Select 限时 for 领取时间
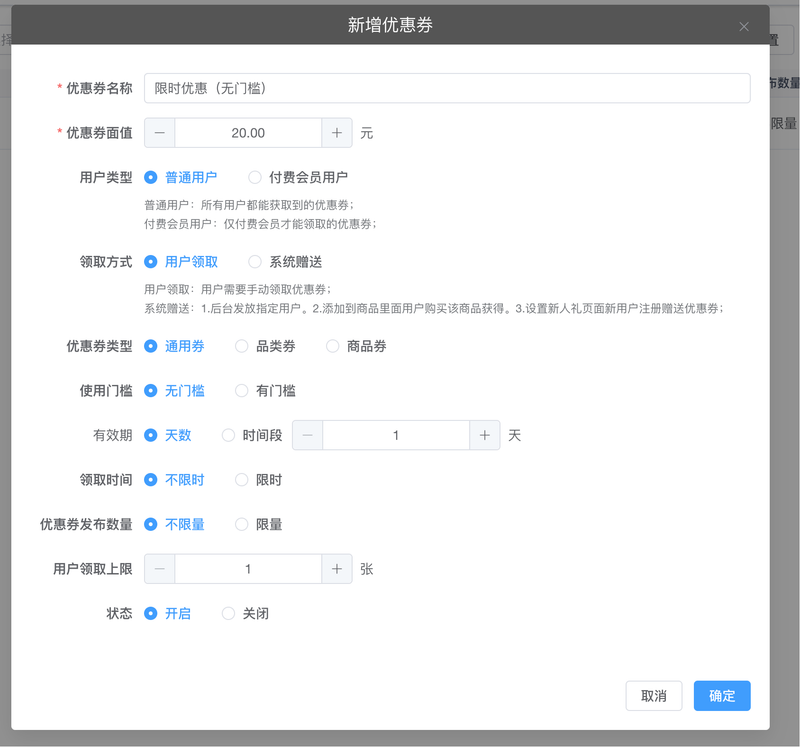800x747 pixels. point(259,480)
